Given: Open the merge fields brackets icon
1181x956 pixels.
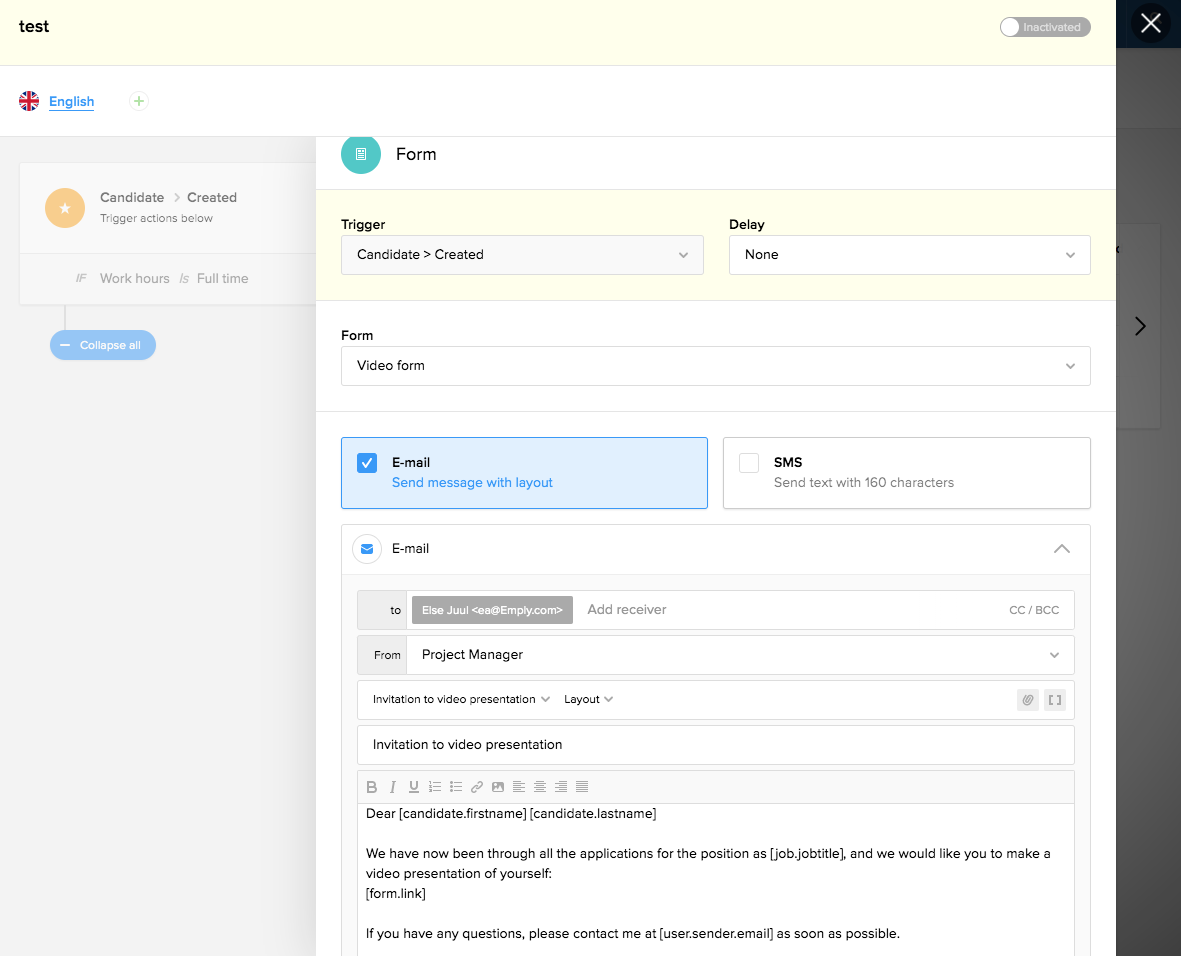Looking at the screenshot, I should pos(1054,700).
